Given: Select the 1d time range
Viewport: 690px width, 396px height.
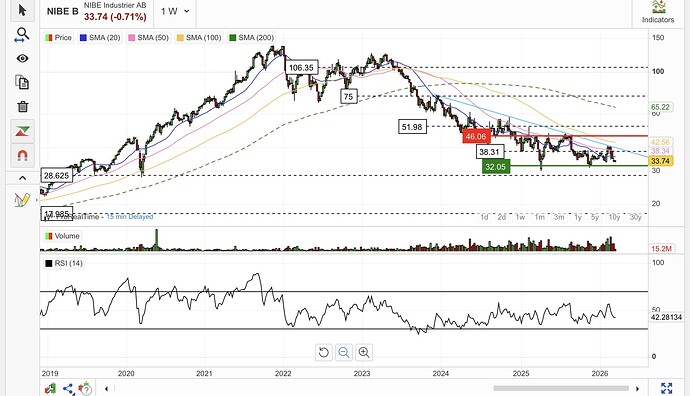Looking at the screenshot, I should (x=484, y=217).
